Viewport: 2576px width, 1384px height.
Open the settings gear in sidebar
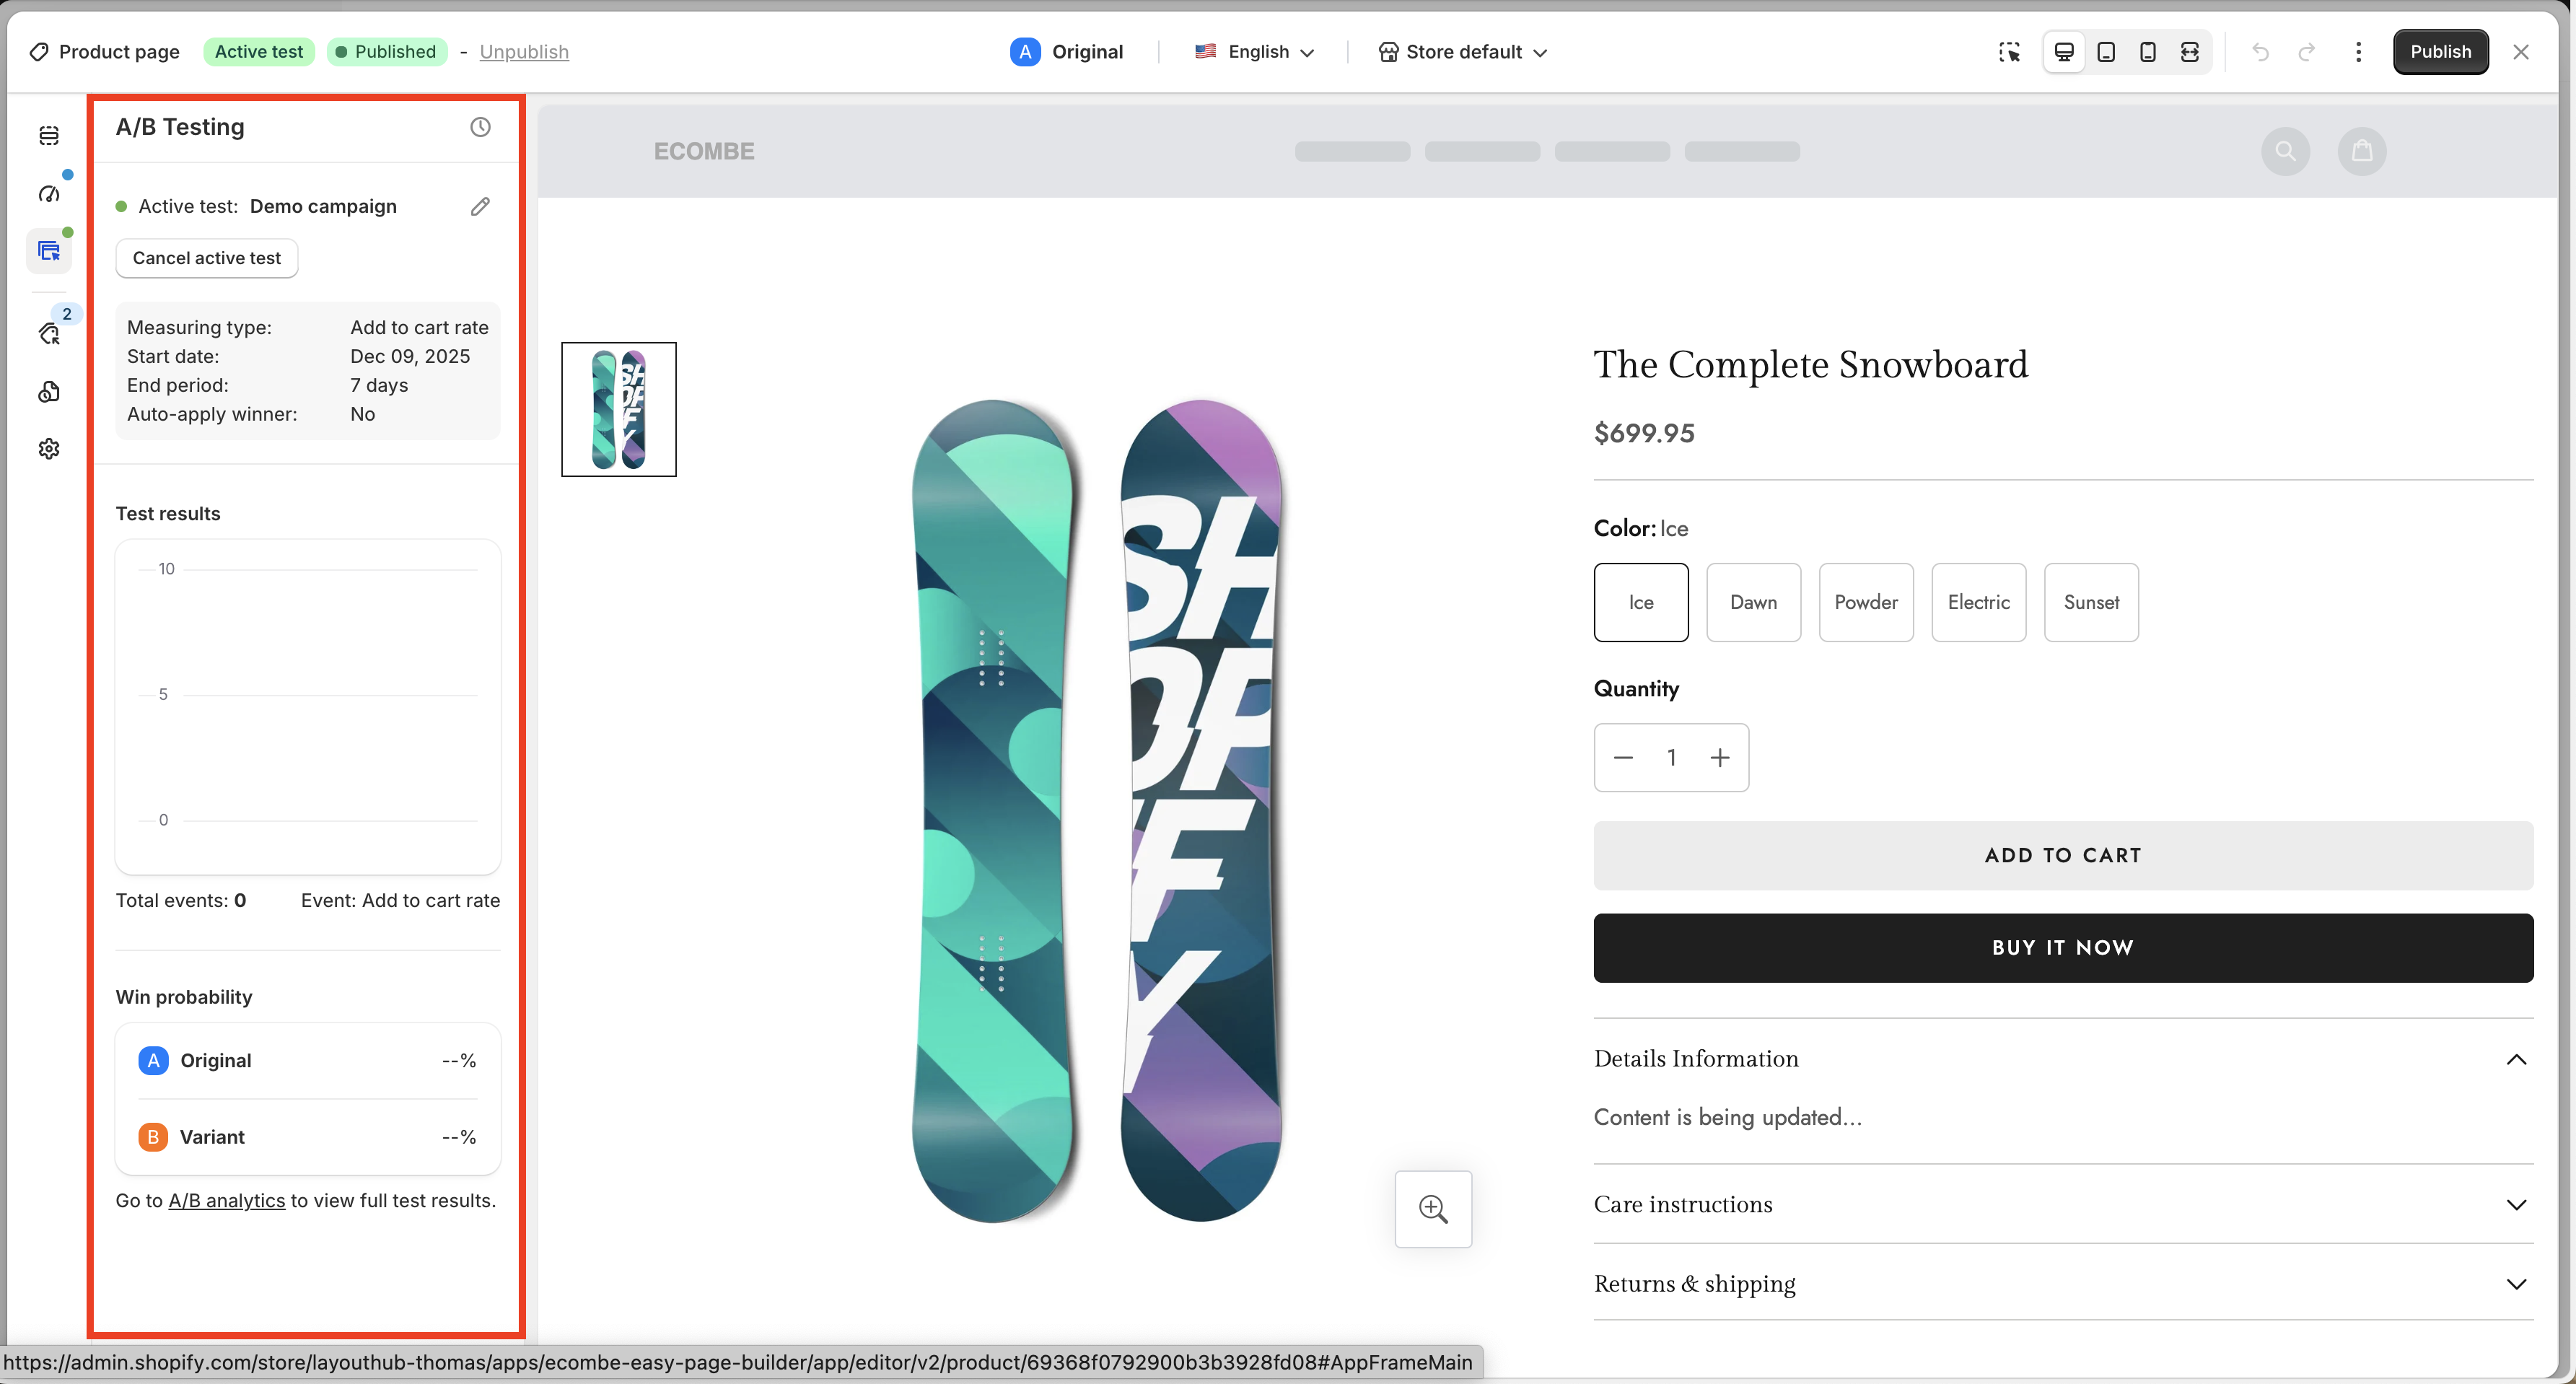(49, 449)
